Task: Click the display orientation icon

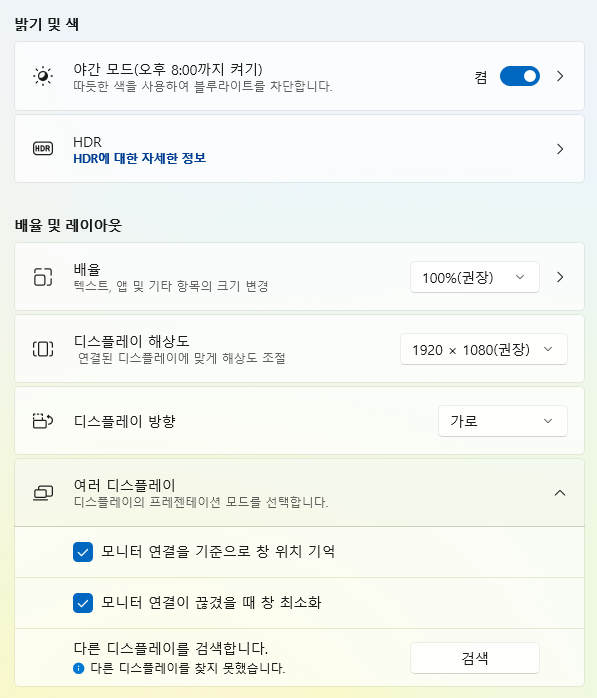Action: coord(43,421)
